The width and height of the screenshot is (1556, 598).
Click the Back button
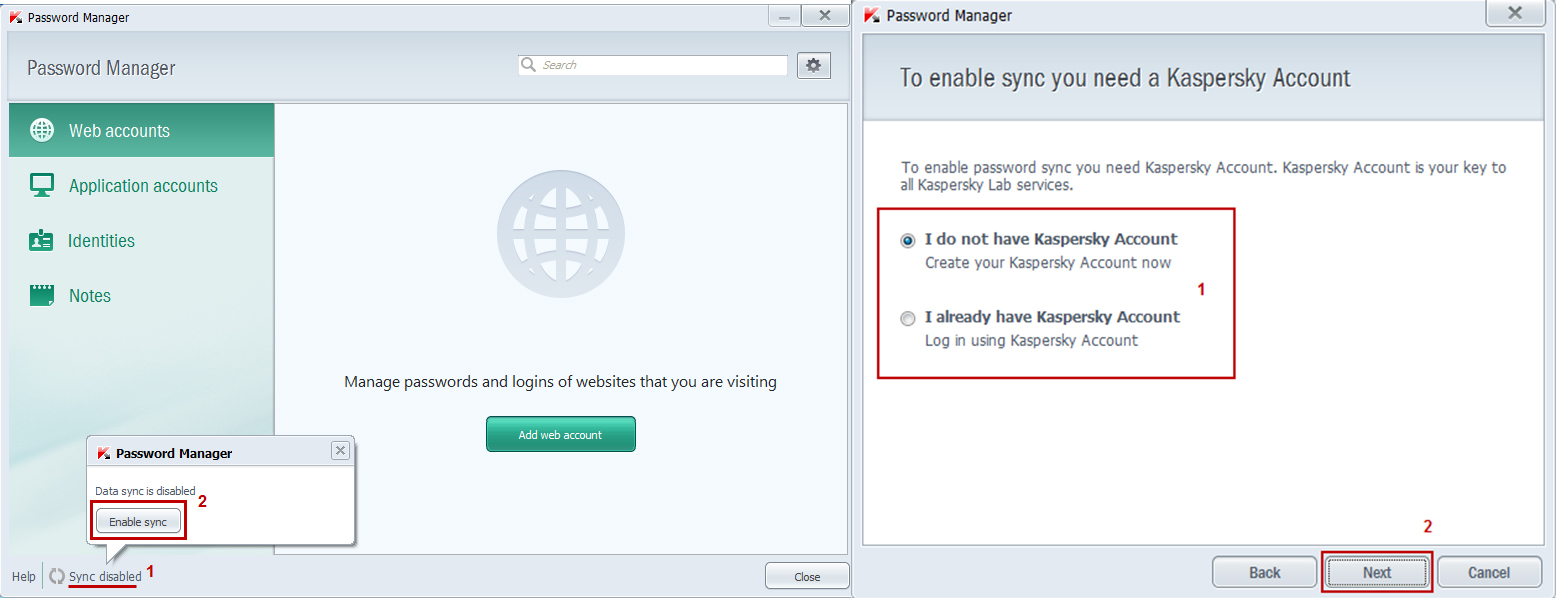(1264, 572)
